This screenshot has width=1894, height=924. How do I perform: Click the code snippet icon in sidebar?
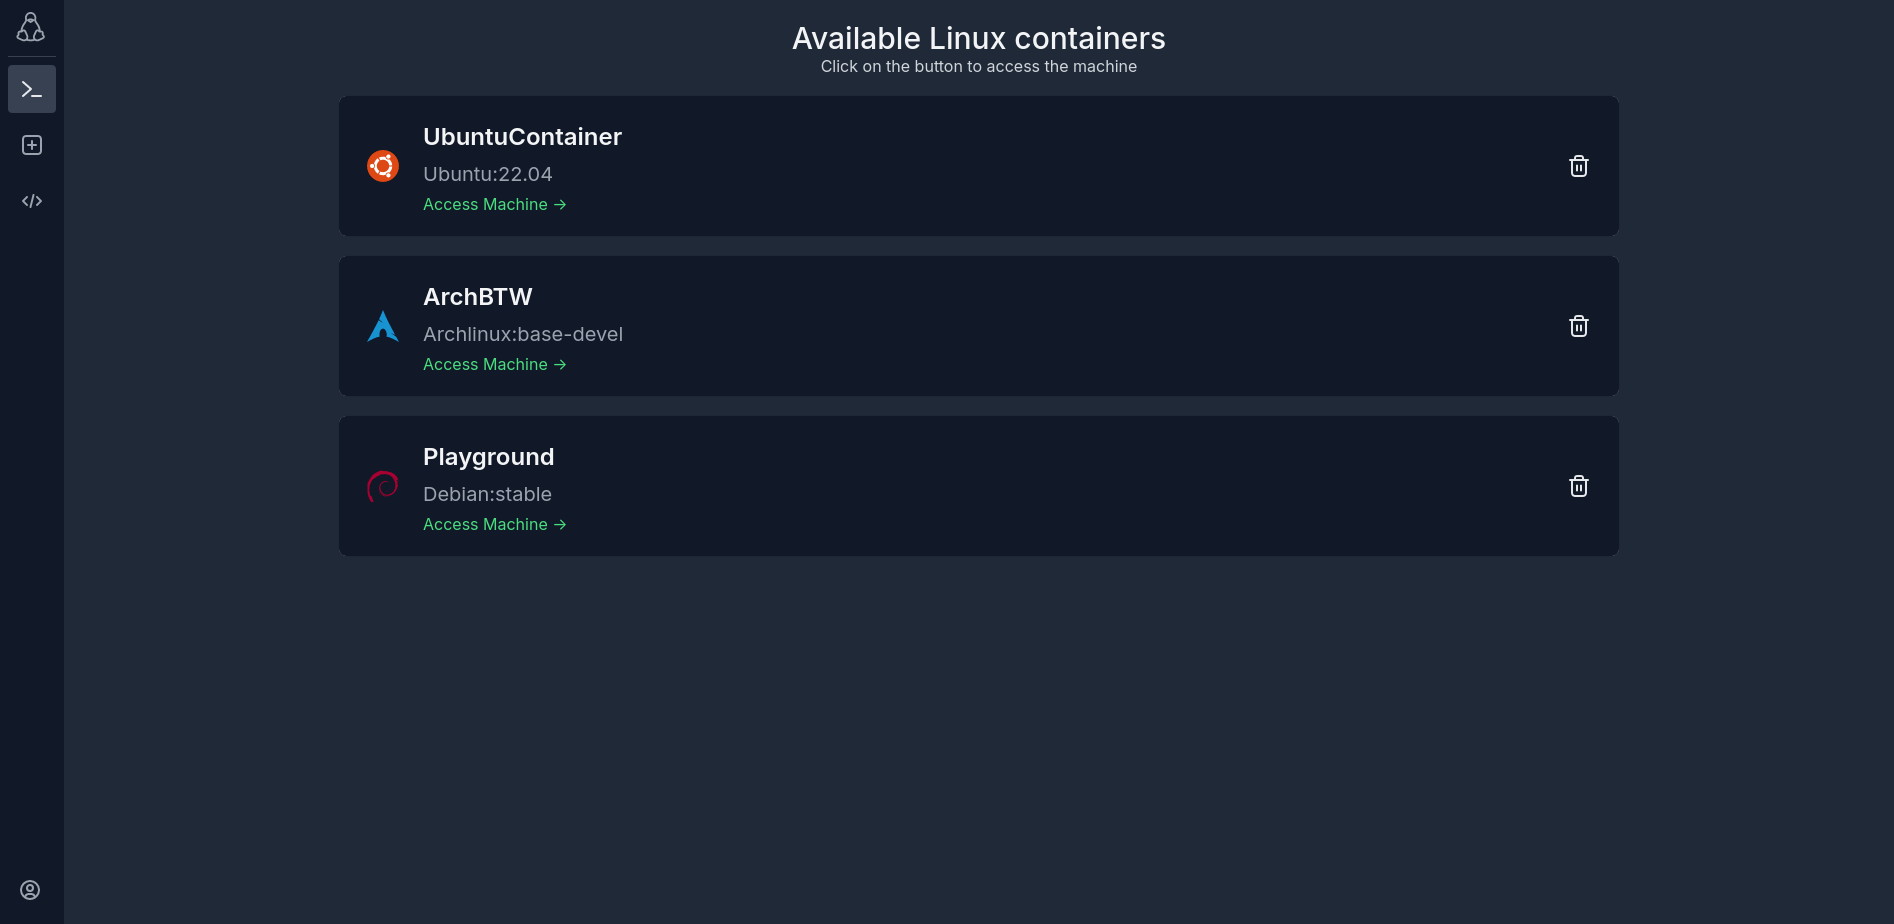click(31, 201)
